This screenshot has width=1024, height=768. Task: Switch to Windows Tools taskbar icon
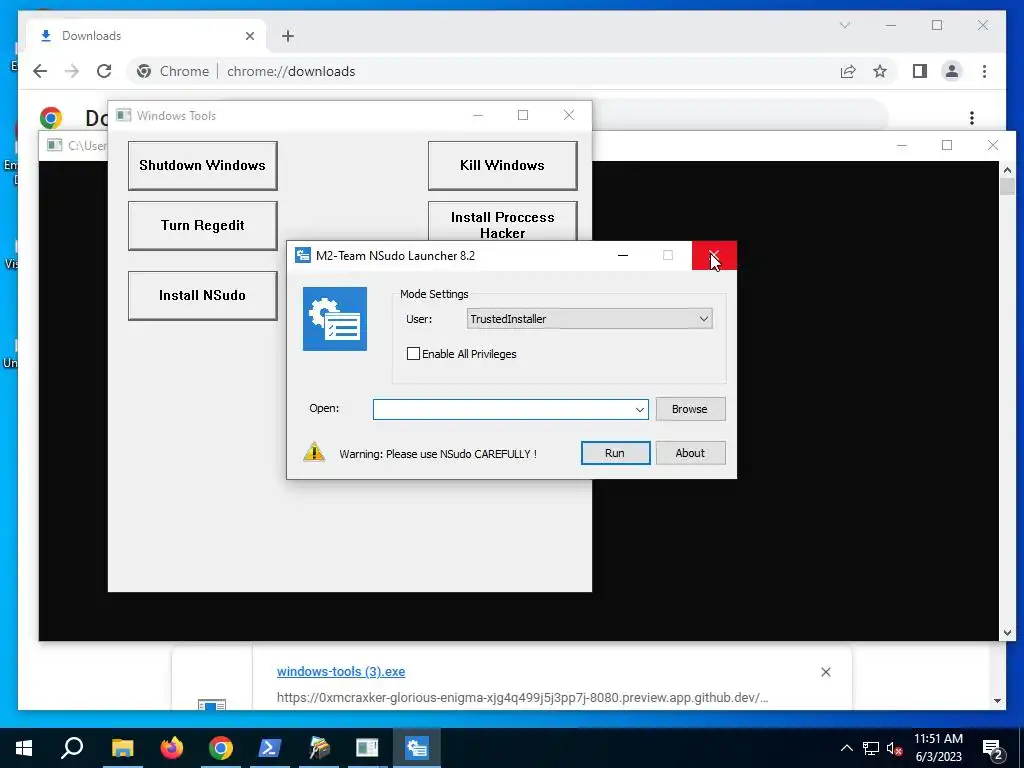point(367,748)
